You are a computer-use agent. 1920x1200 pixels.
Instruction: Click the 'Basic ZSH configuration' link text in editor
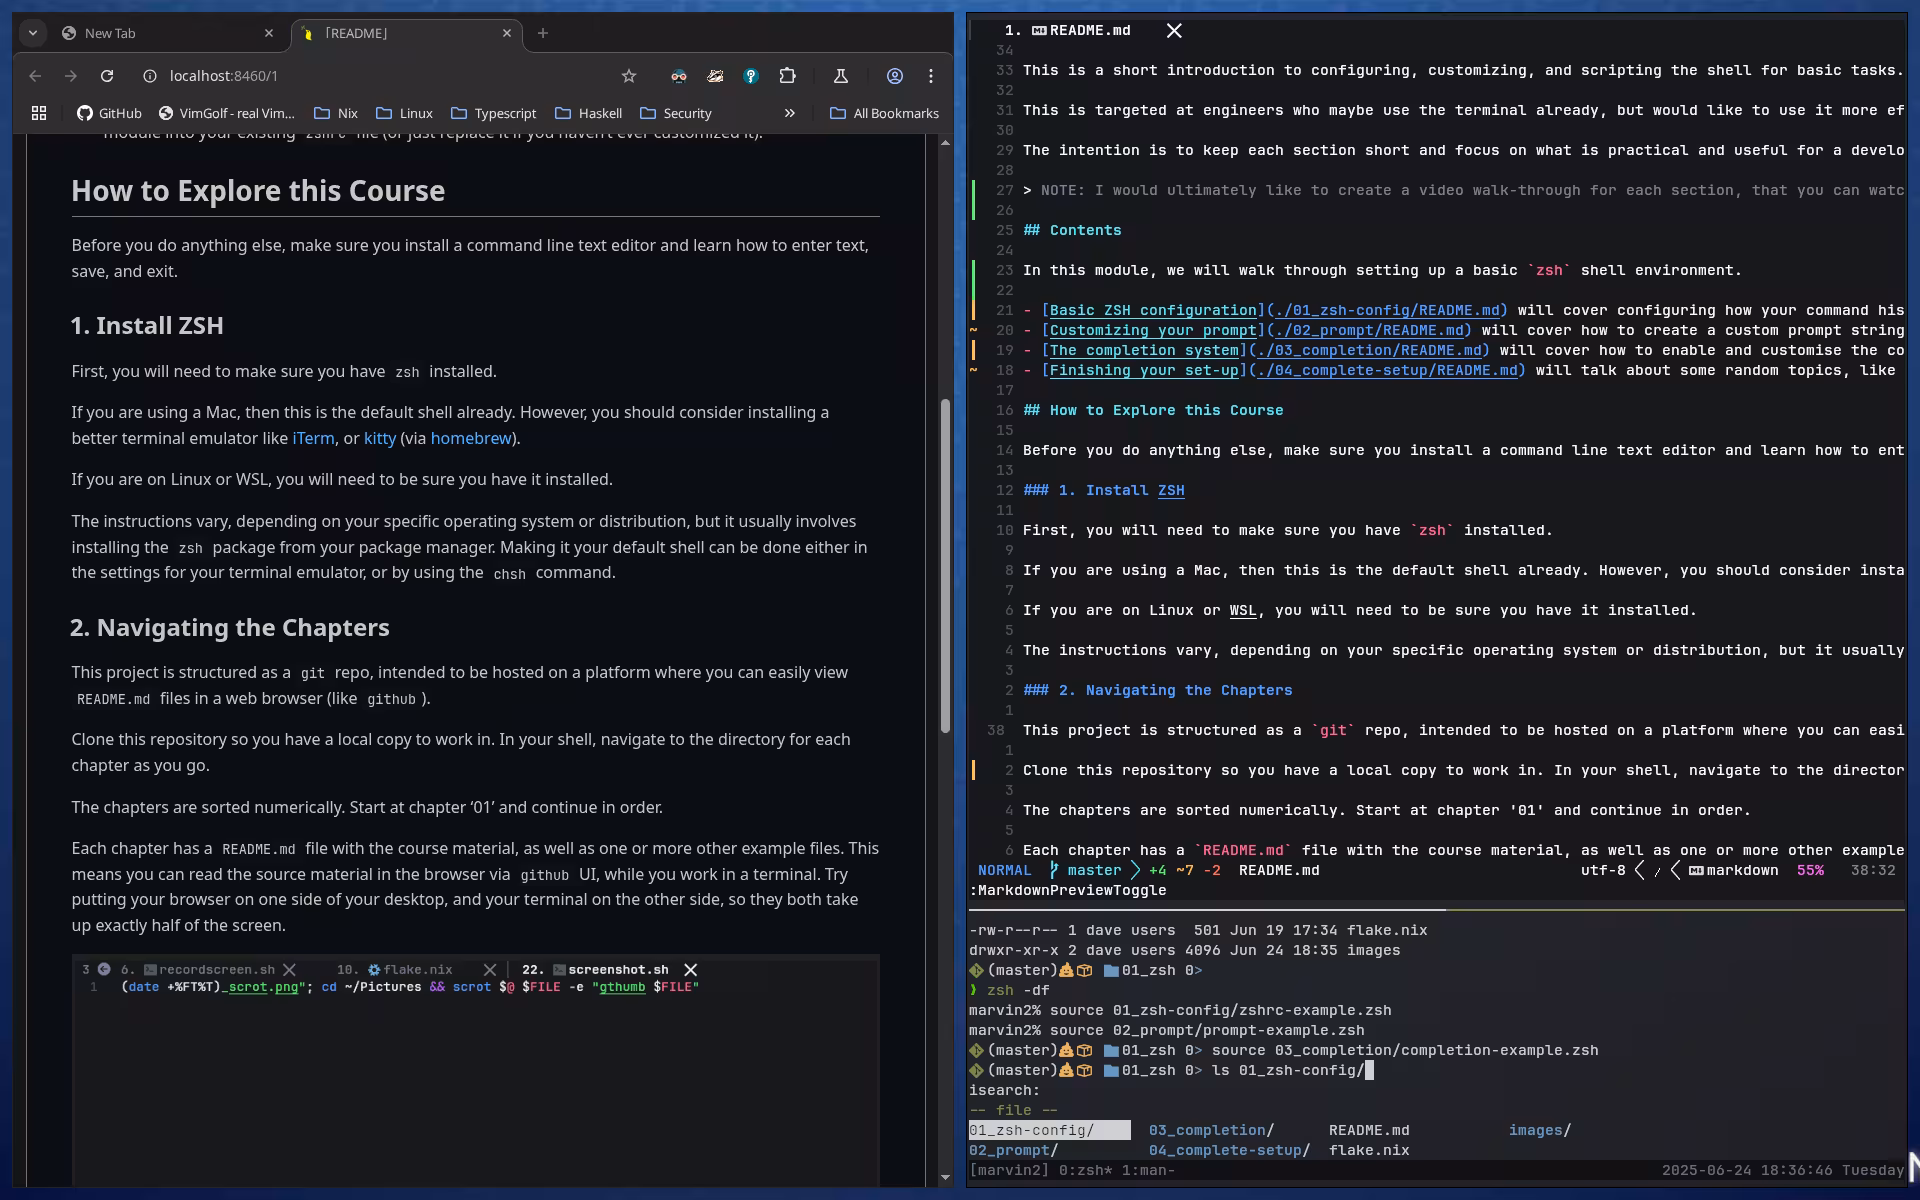(x=1153, y=310)
